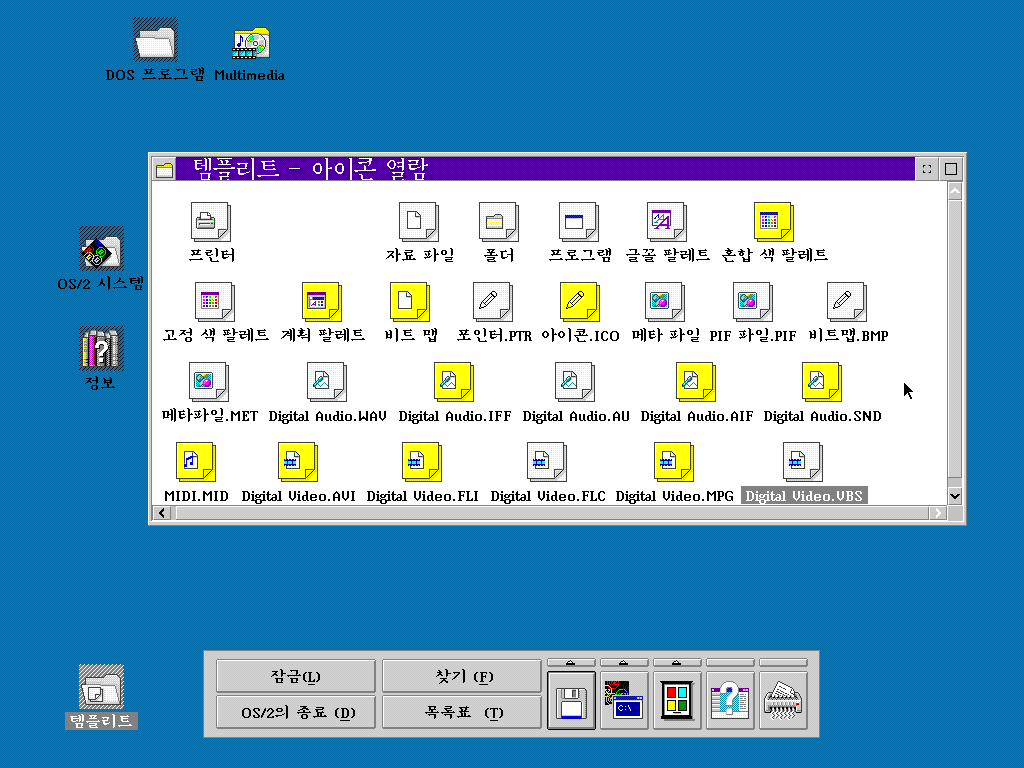Select the Digital Video.AVI template
This screenshot has height=768, width=1024.
[x=298, y=462]
